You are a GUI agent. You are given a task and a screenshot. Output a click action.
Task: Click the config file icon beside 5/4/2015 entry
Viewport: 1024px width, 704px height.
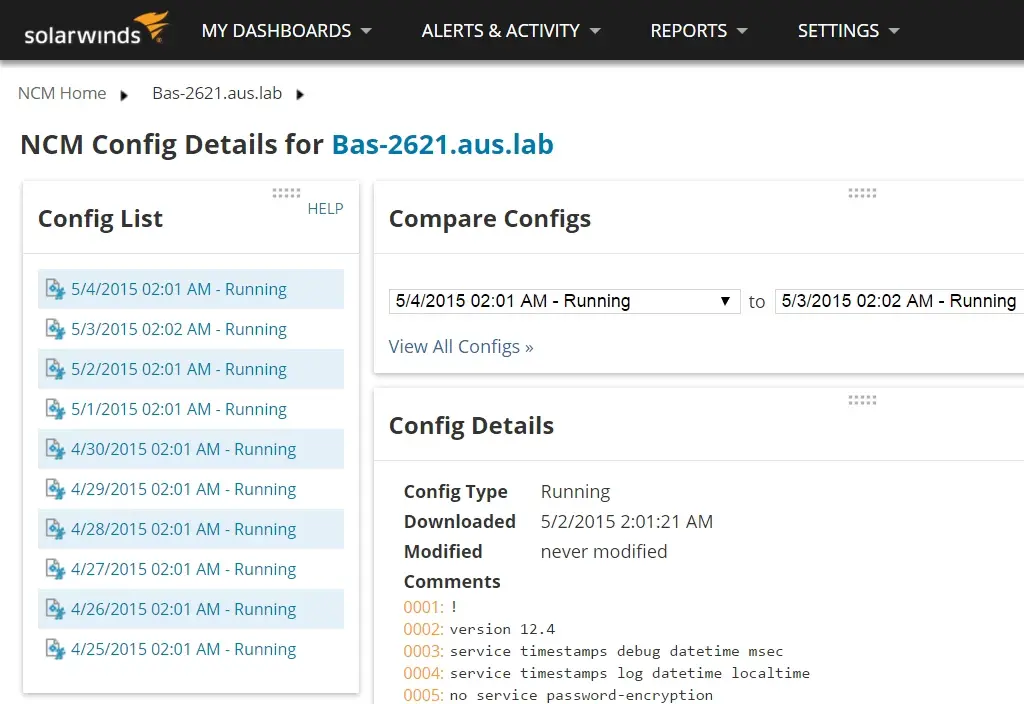(x=56, y=288)
